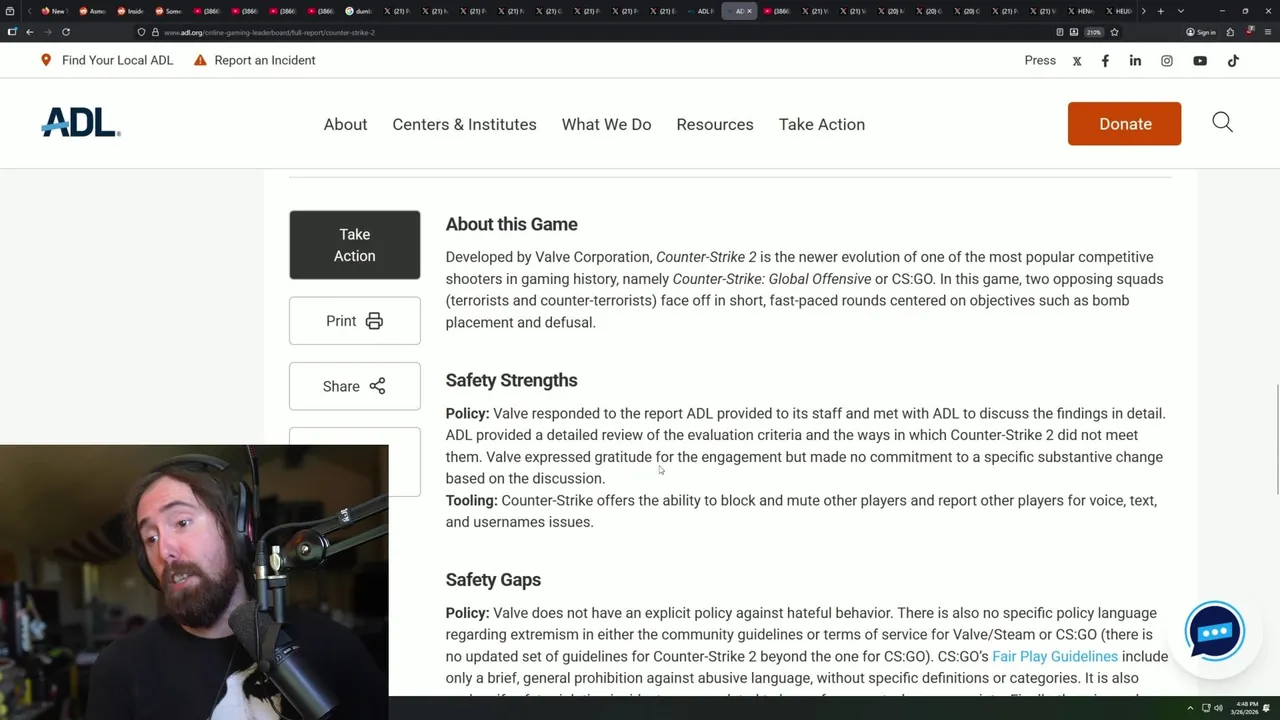The width and height of the screenshot is (1280, 720).
Task: Click the Print button
Action: [x=355, y=321]
